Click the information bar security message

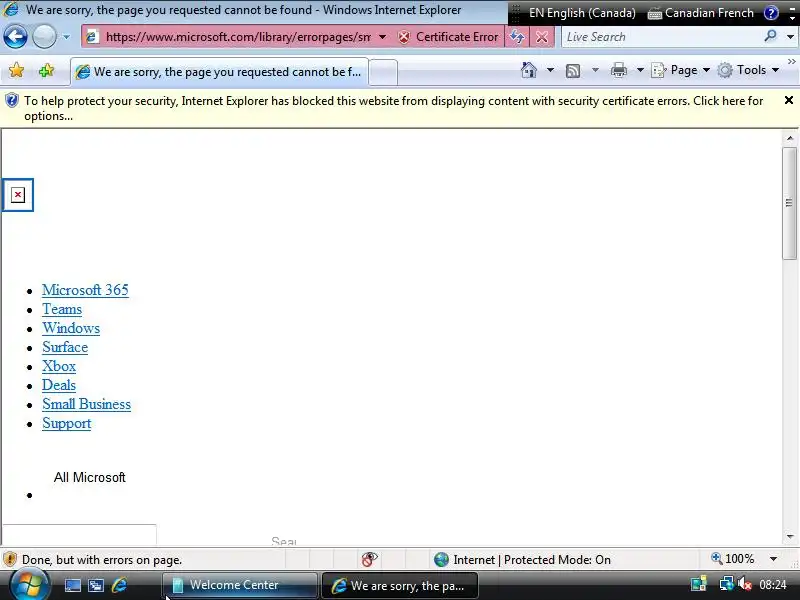coord(393,108)
